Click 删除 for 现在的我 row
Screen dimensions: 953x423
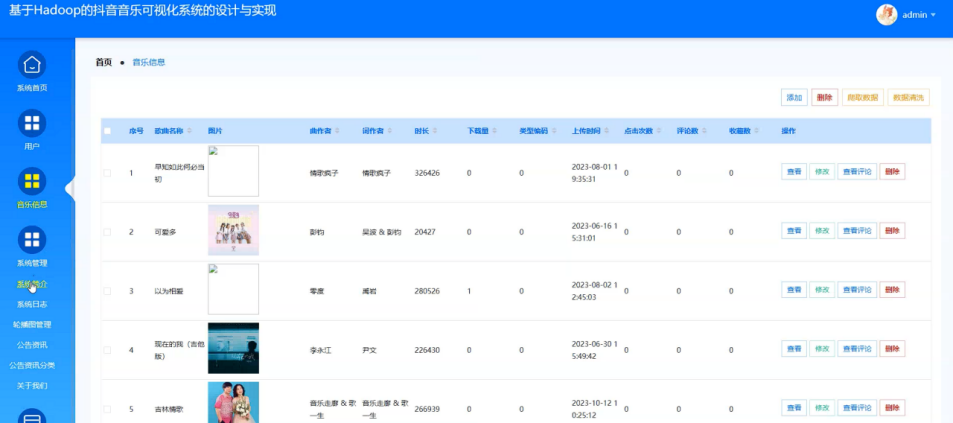(892, 348)
